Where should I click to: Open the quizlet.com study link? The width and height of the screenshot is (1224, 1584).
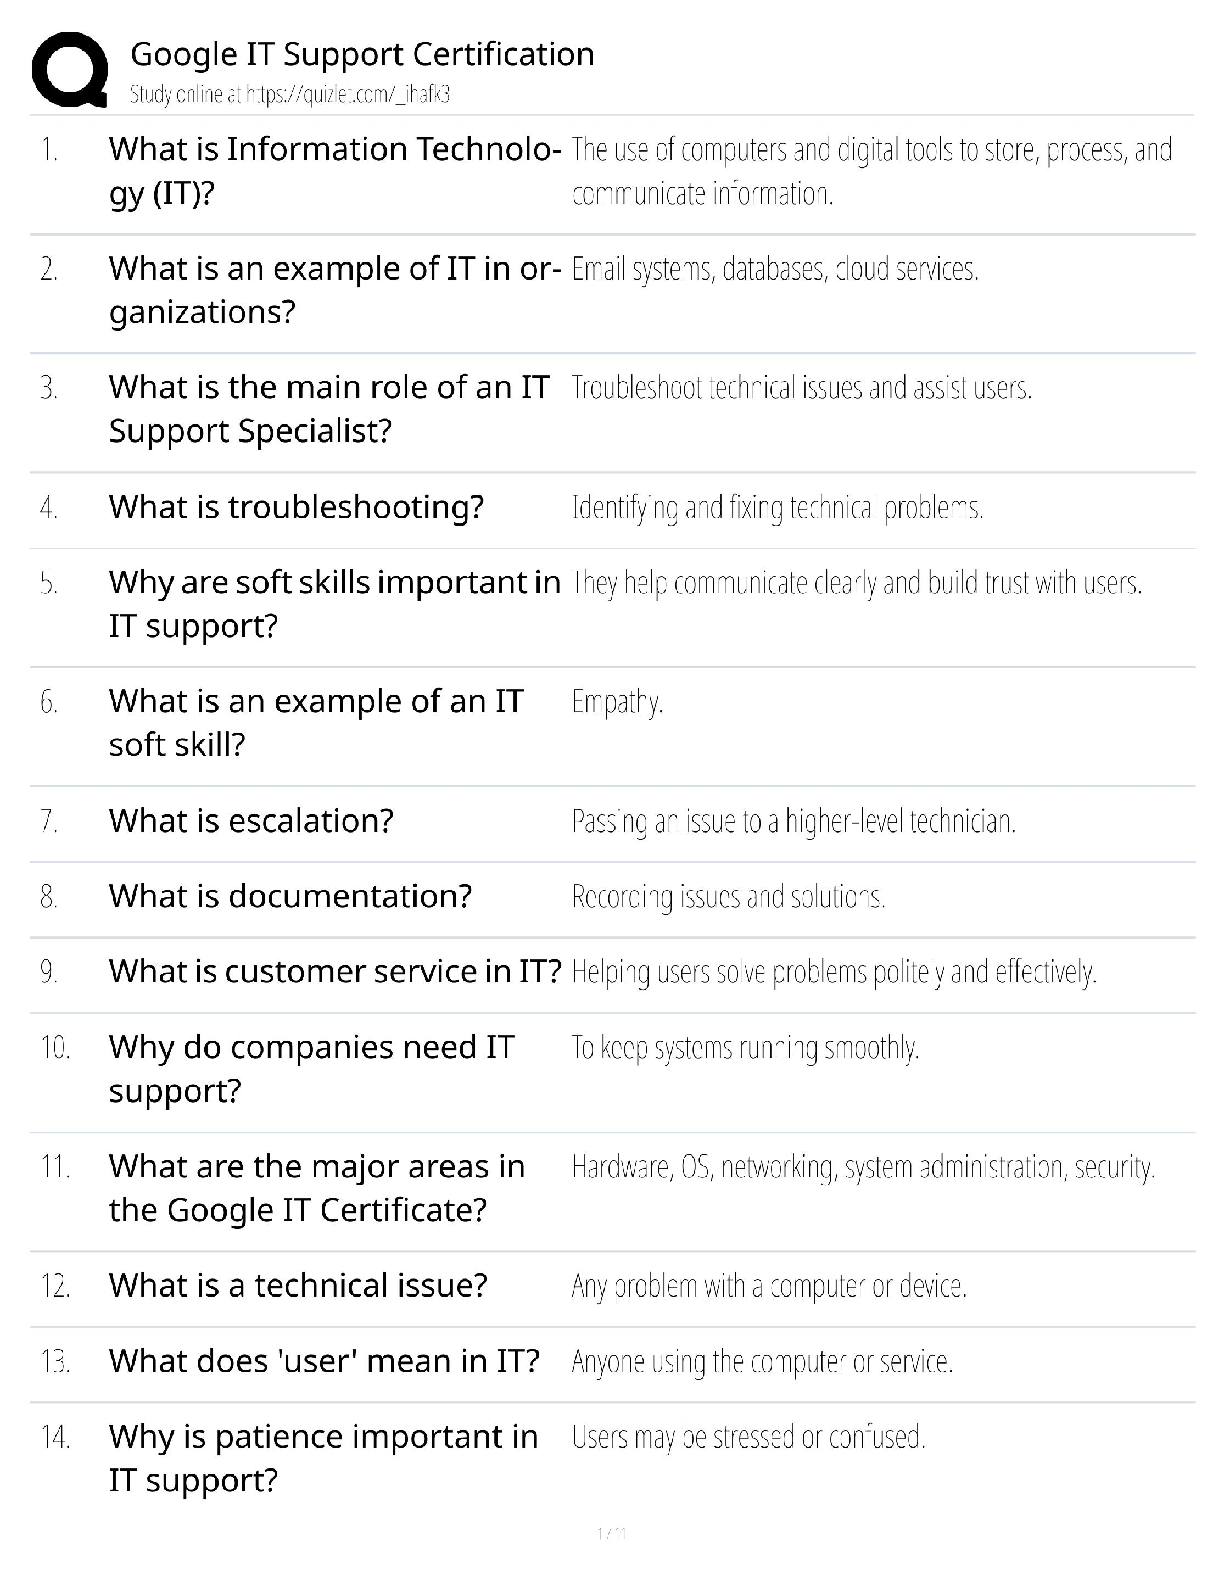(290, 95)
